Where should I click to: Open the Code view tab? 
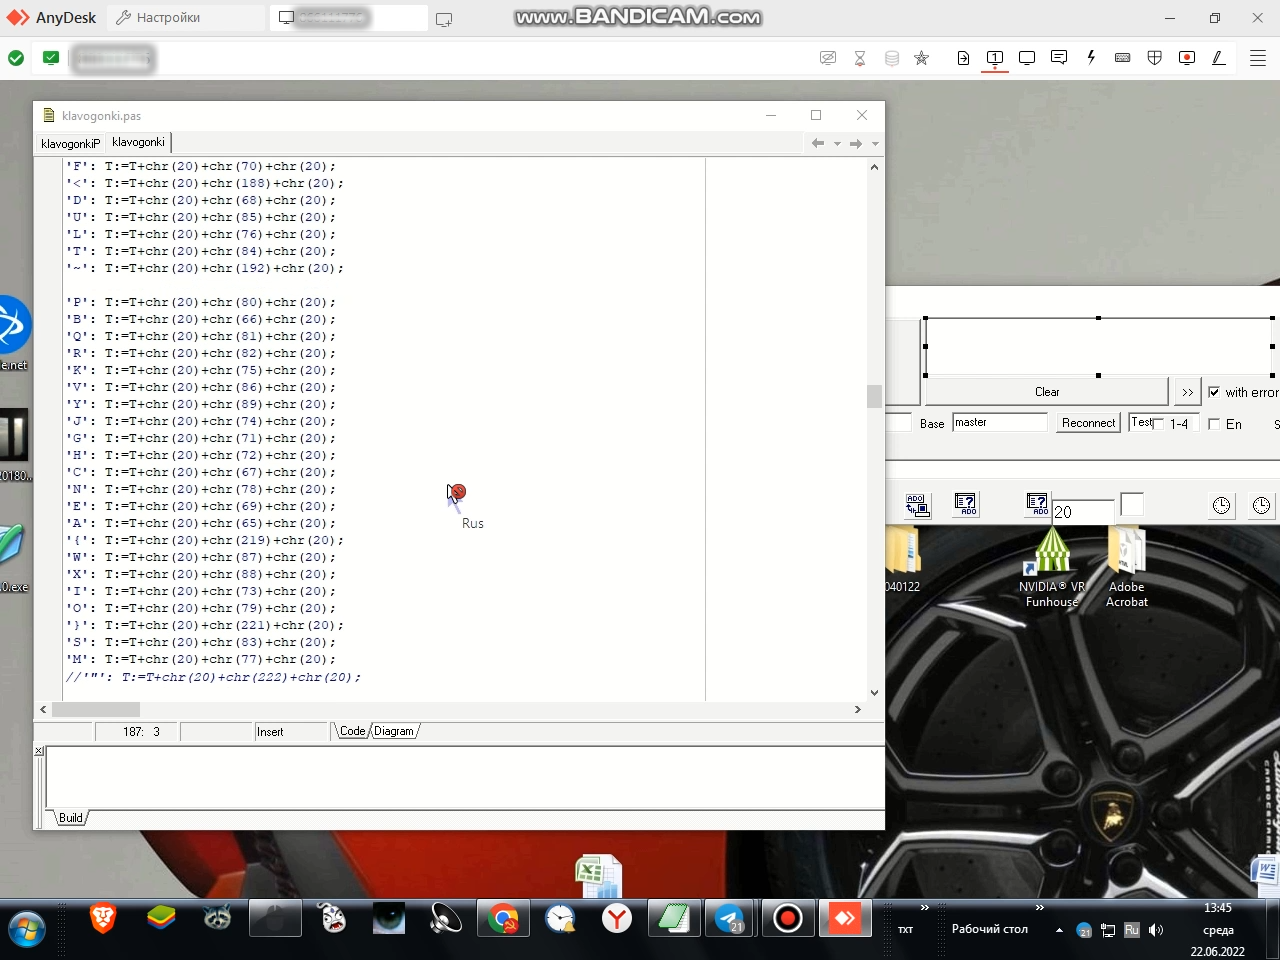(353, 731)
